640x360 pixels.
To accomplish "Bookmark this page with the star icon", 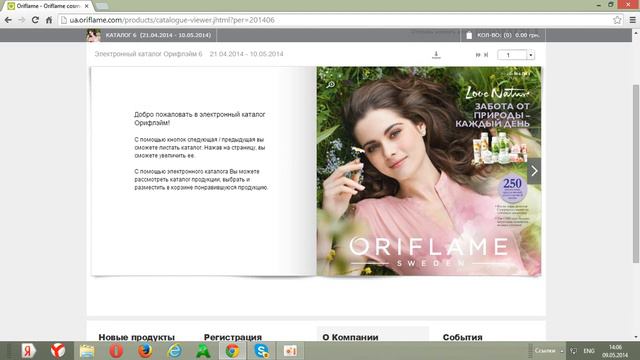I will (x=617, y=20).
